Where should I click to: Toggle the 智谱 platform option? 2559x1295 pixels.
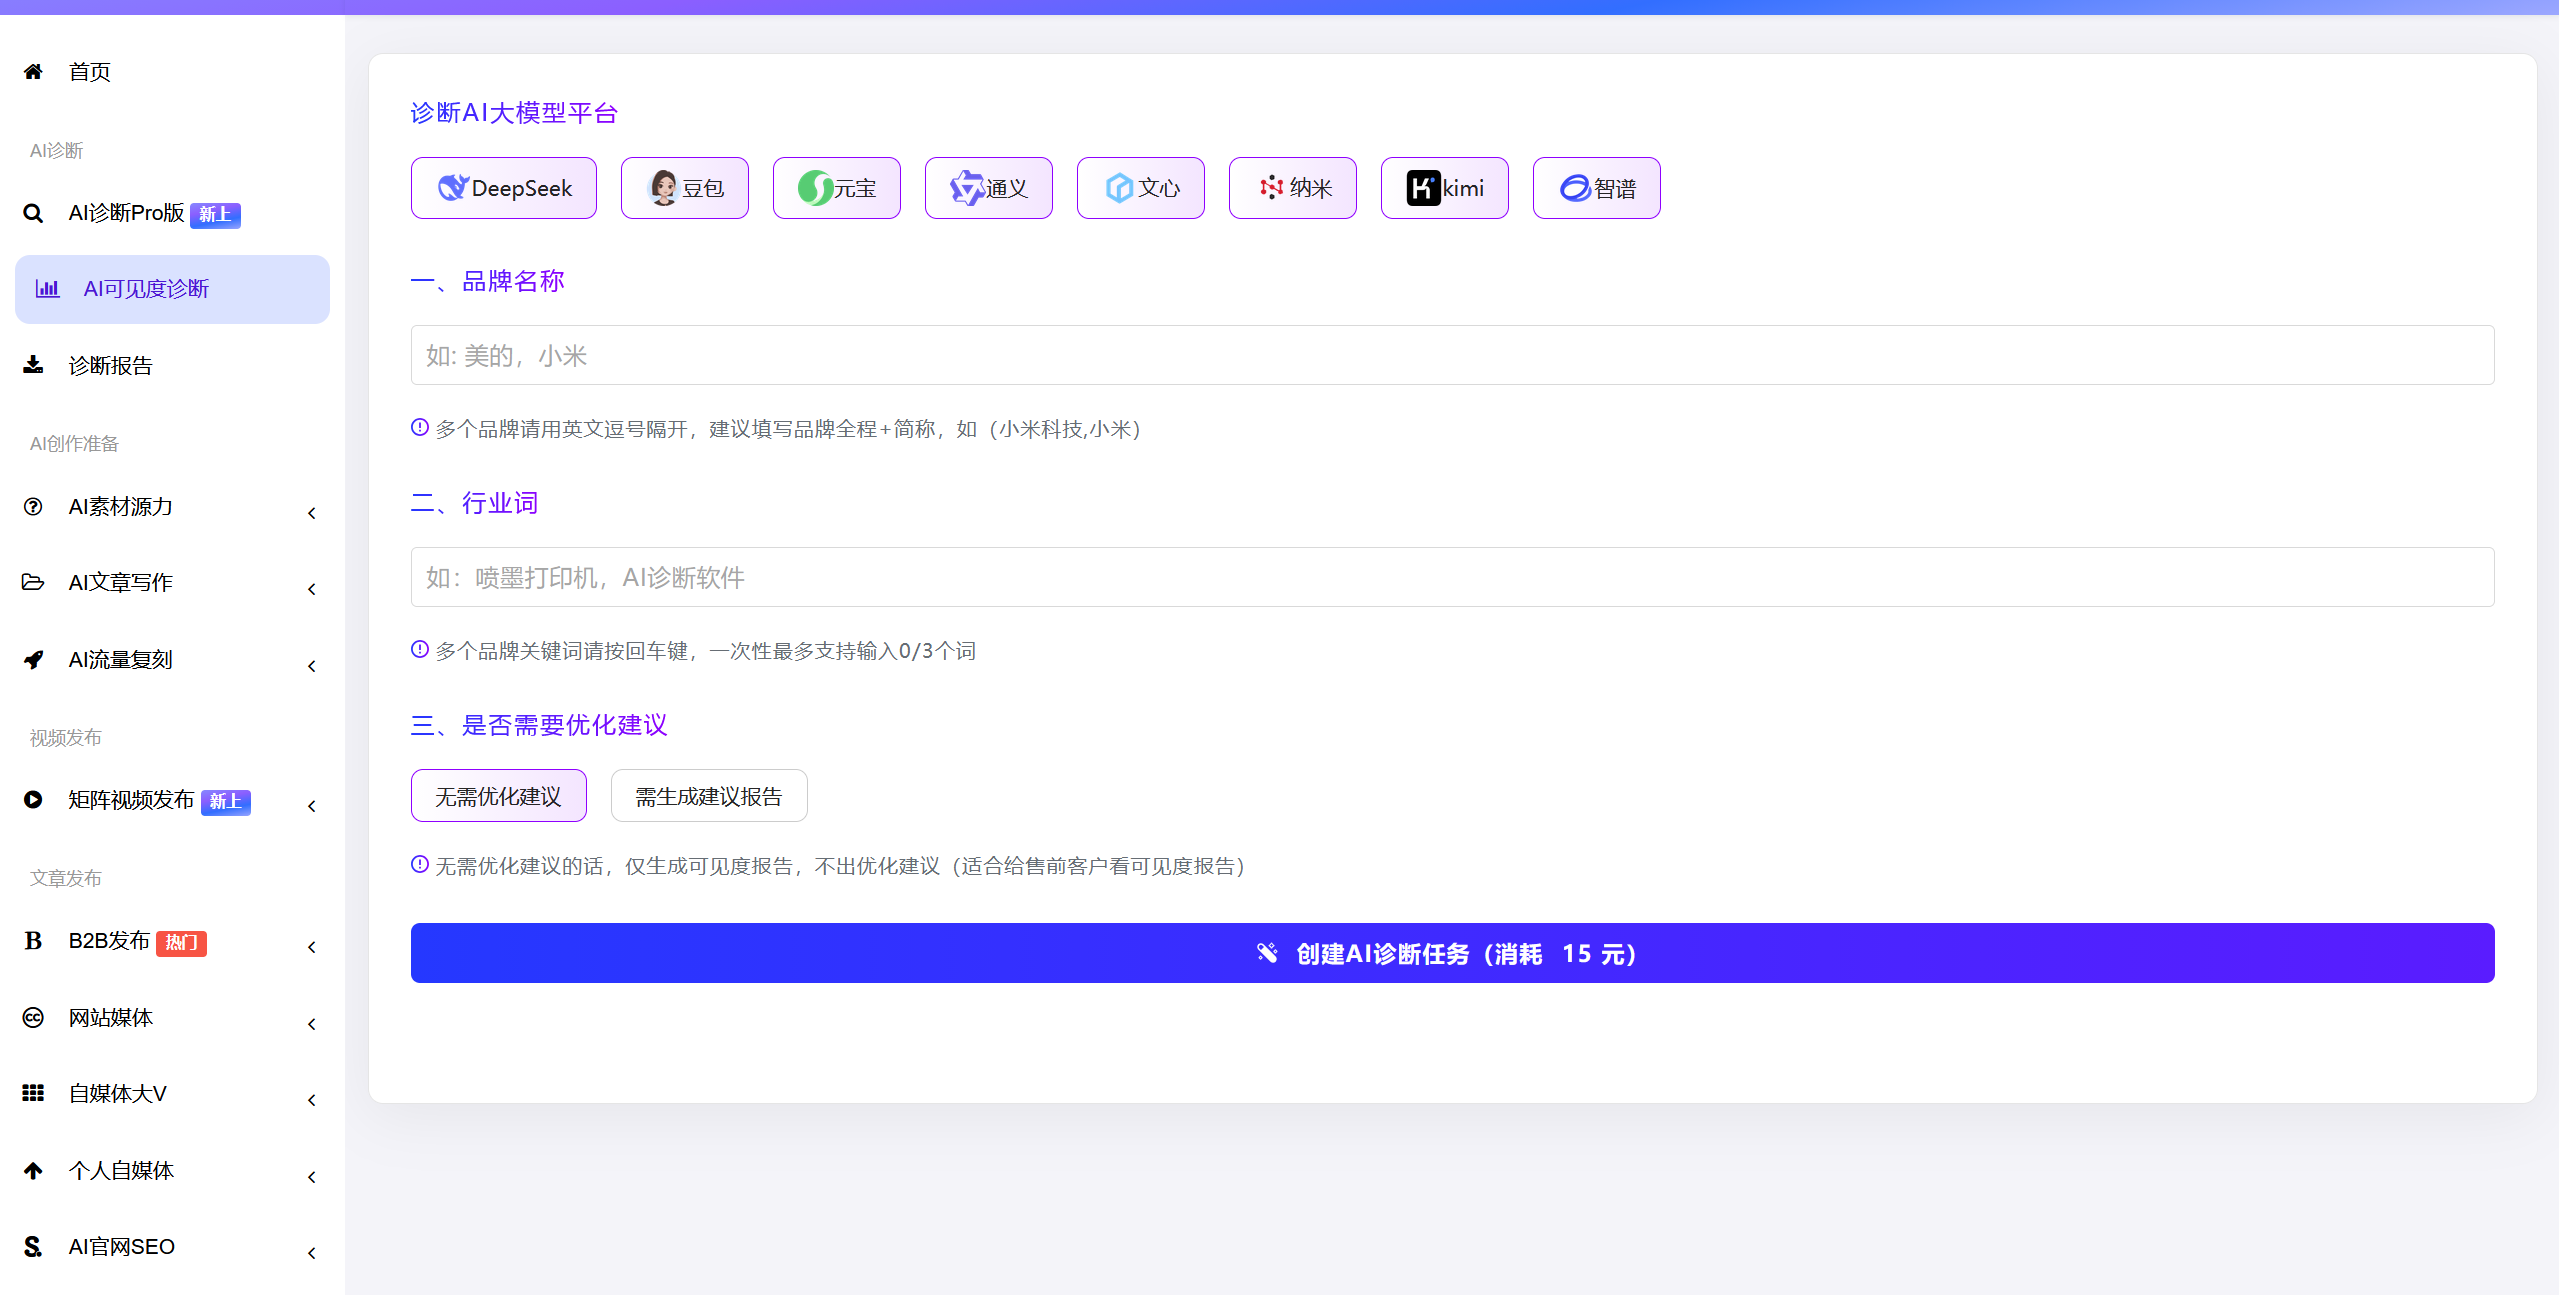click(x=1597, y=188)
